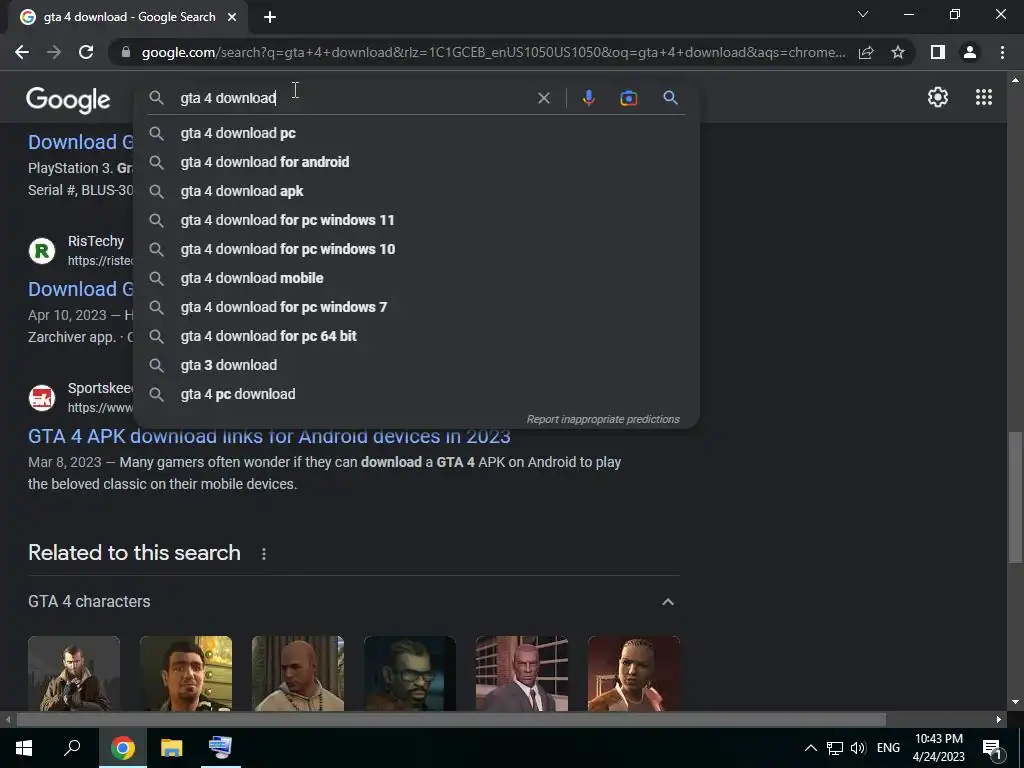
Task: Open Windows taskbar search
Action: (x=72, y=748)
